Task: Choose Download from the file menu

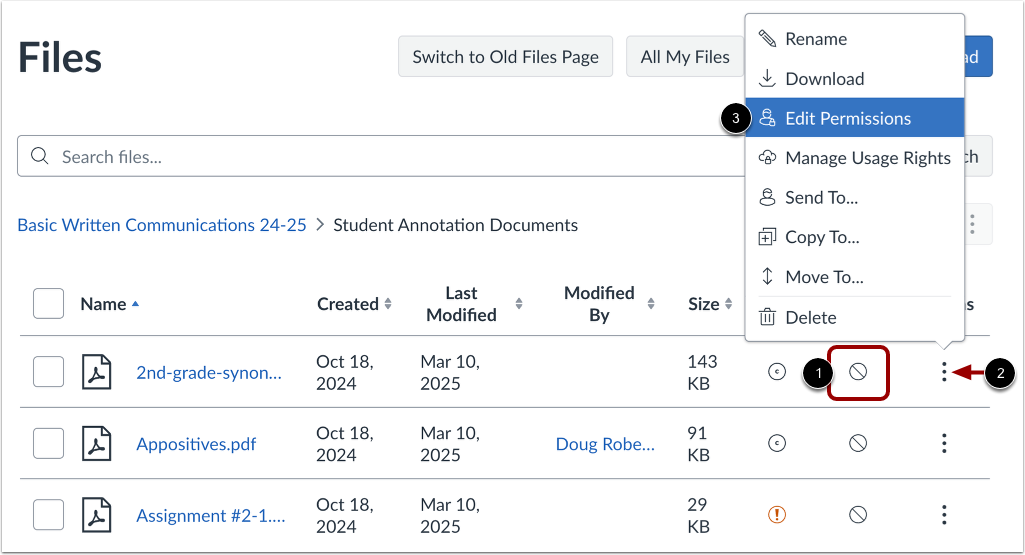Action: (854, 78)
